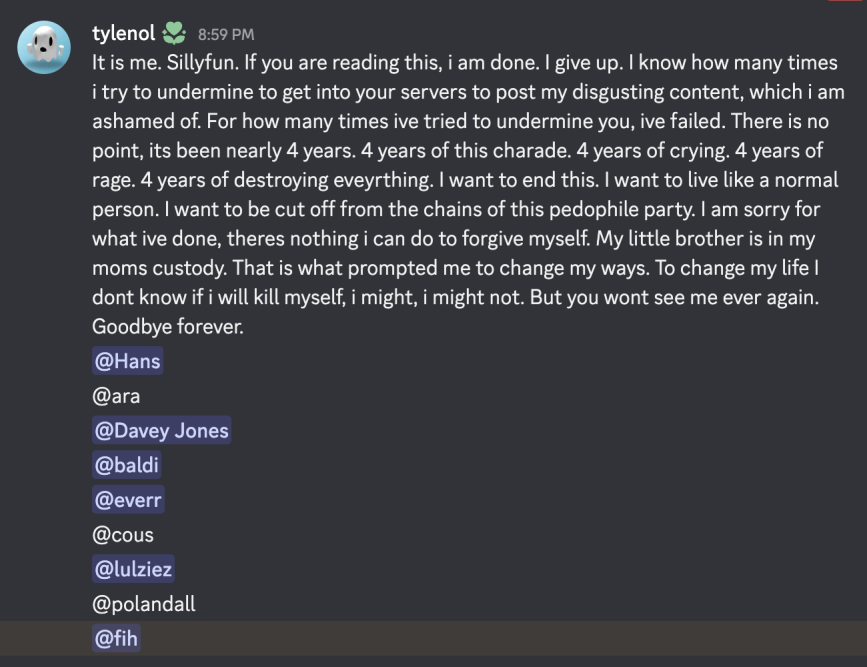Open tylenol's ghost avatar picture
Image resolution: width=867 pixels, height=667 pixels.
44,47
